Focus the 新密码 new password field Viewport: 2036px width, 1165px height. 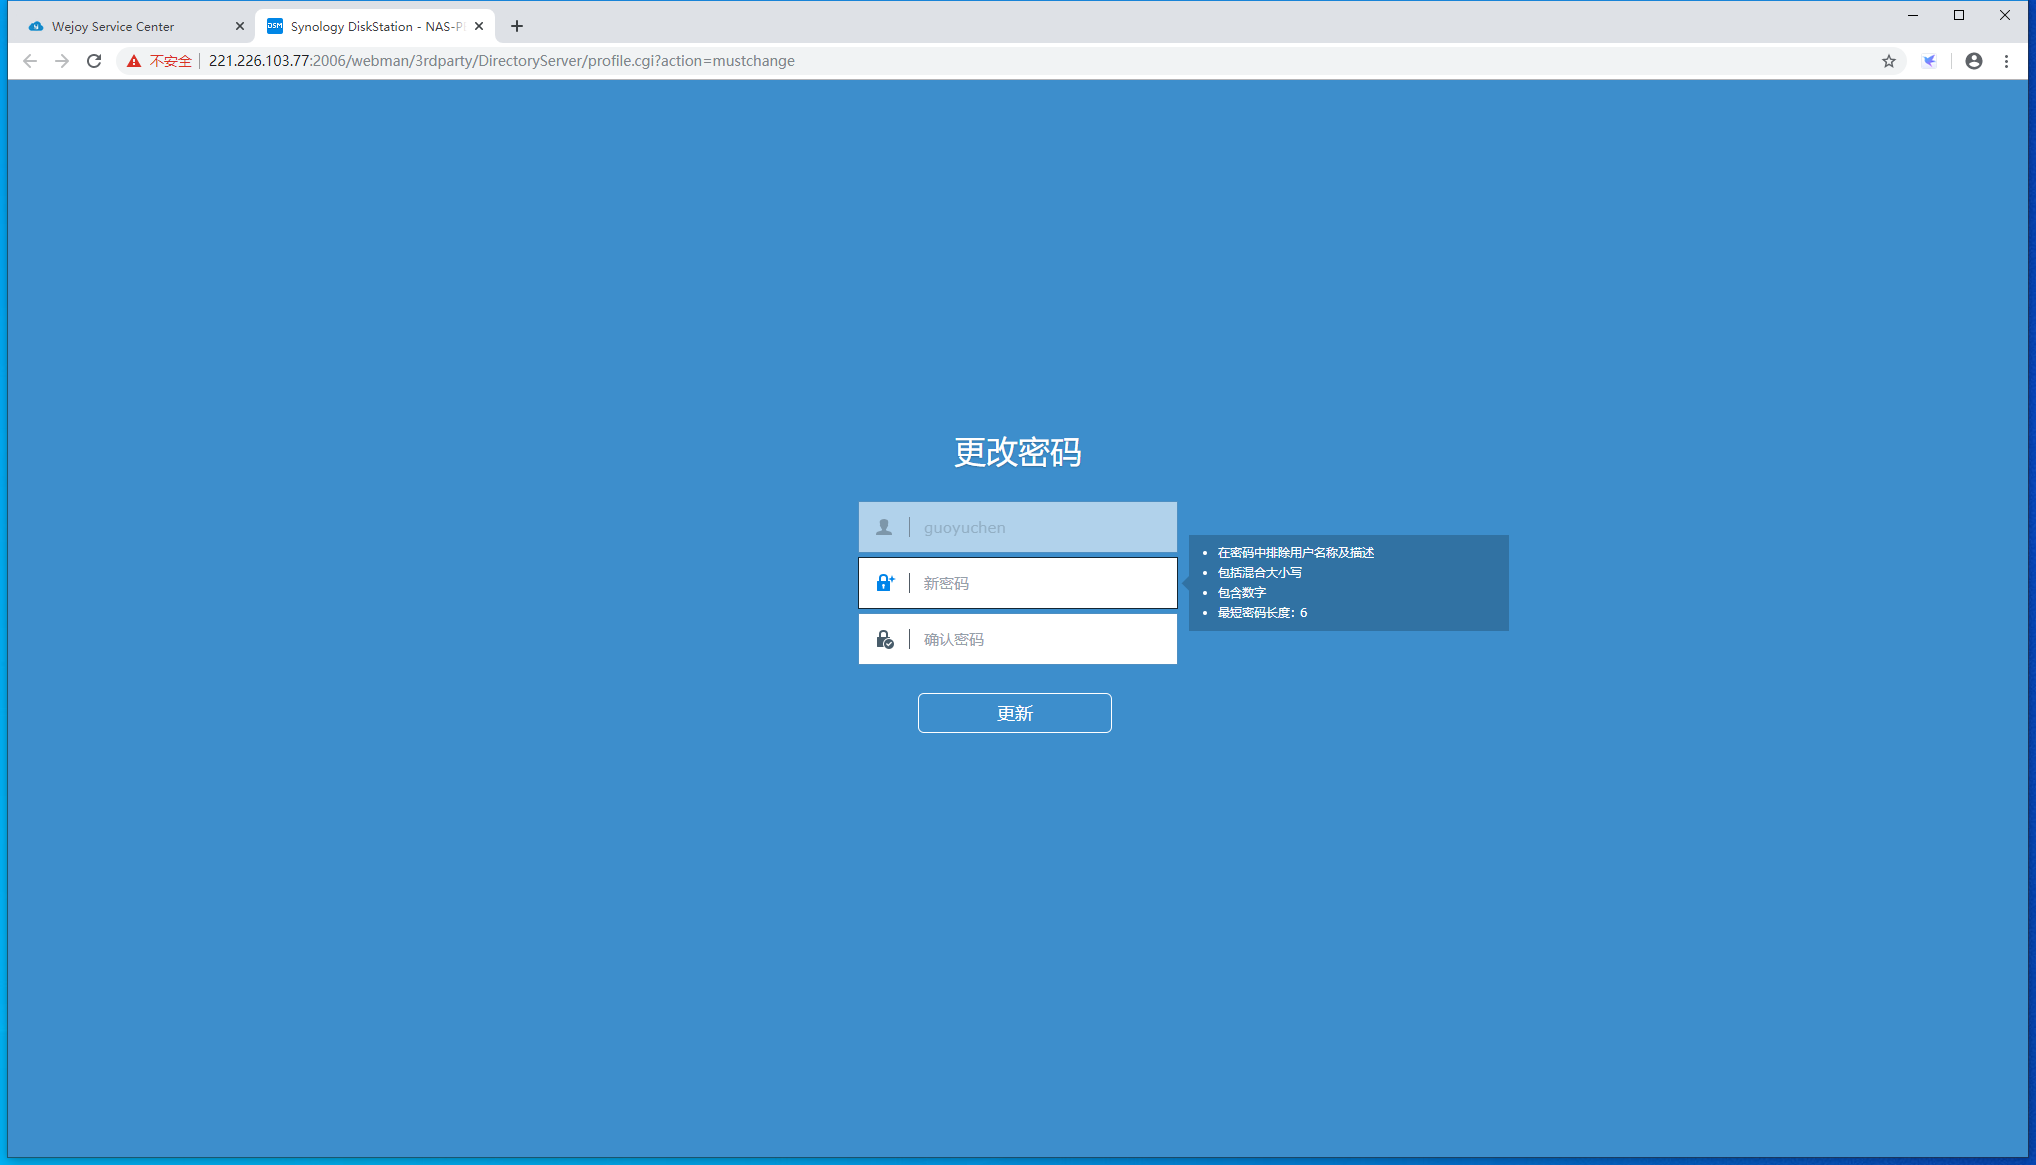pos(1040,583)
